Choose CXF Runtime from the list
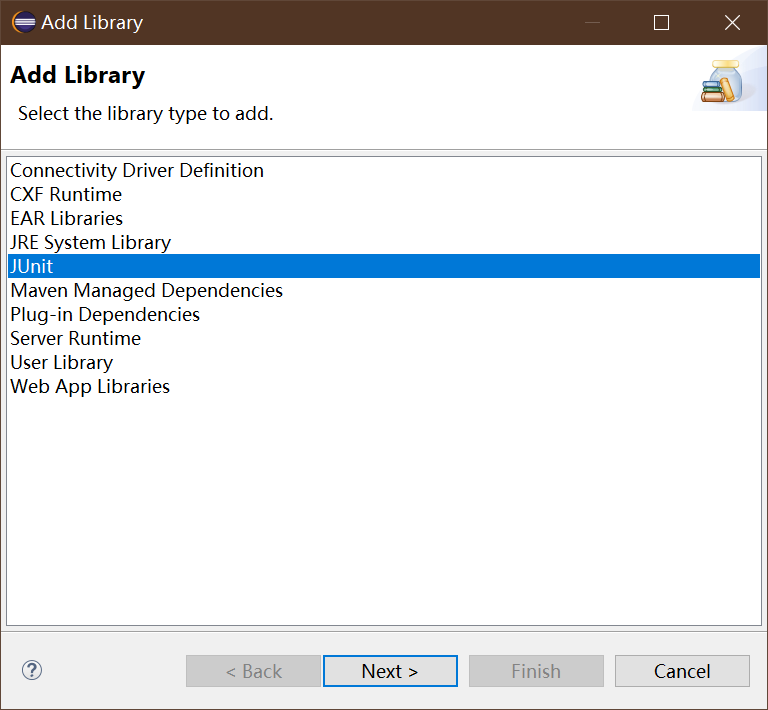This screenshot has width=768, height=710. pyautogui.click(x=66, y=194)
